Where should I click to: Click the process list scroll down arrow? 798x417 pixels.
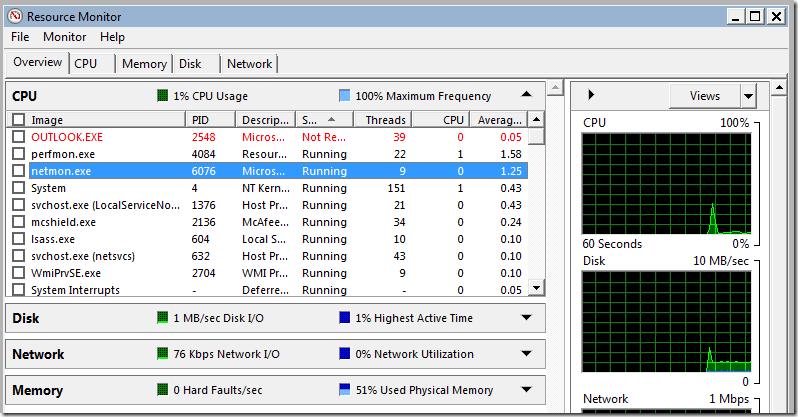pos(536,288)
